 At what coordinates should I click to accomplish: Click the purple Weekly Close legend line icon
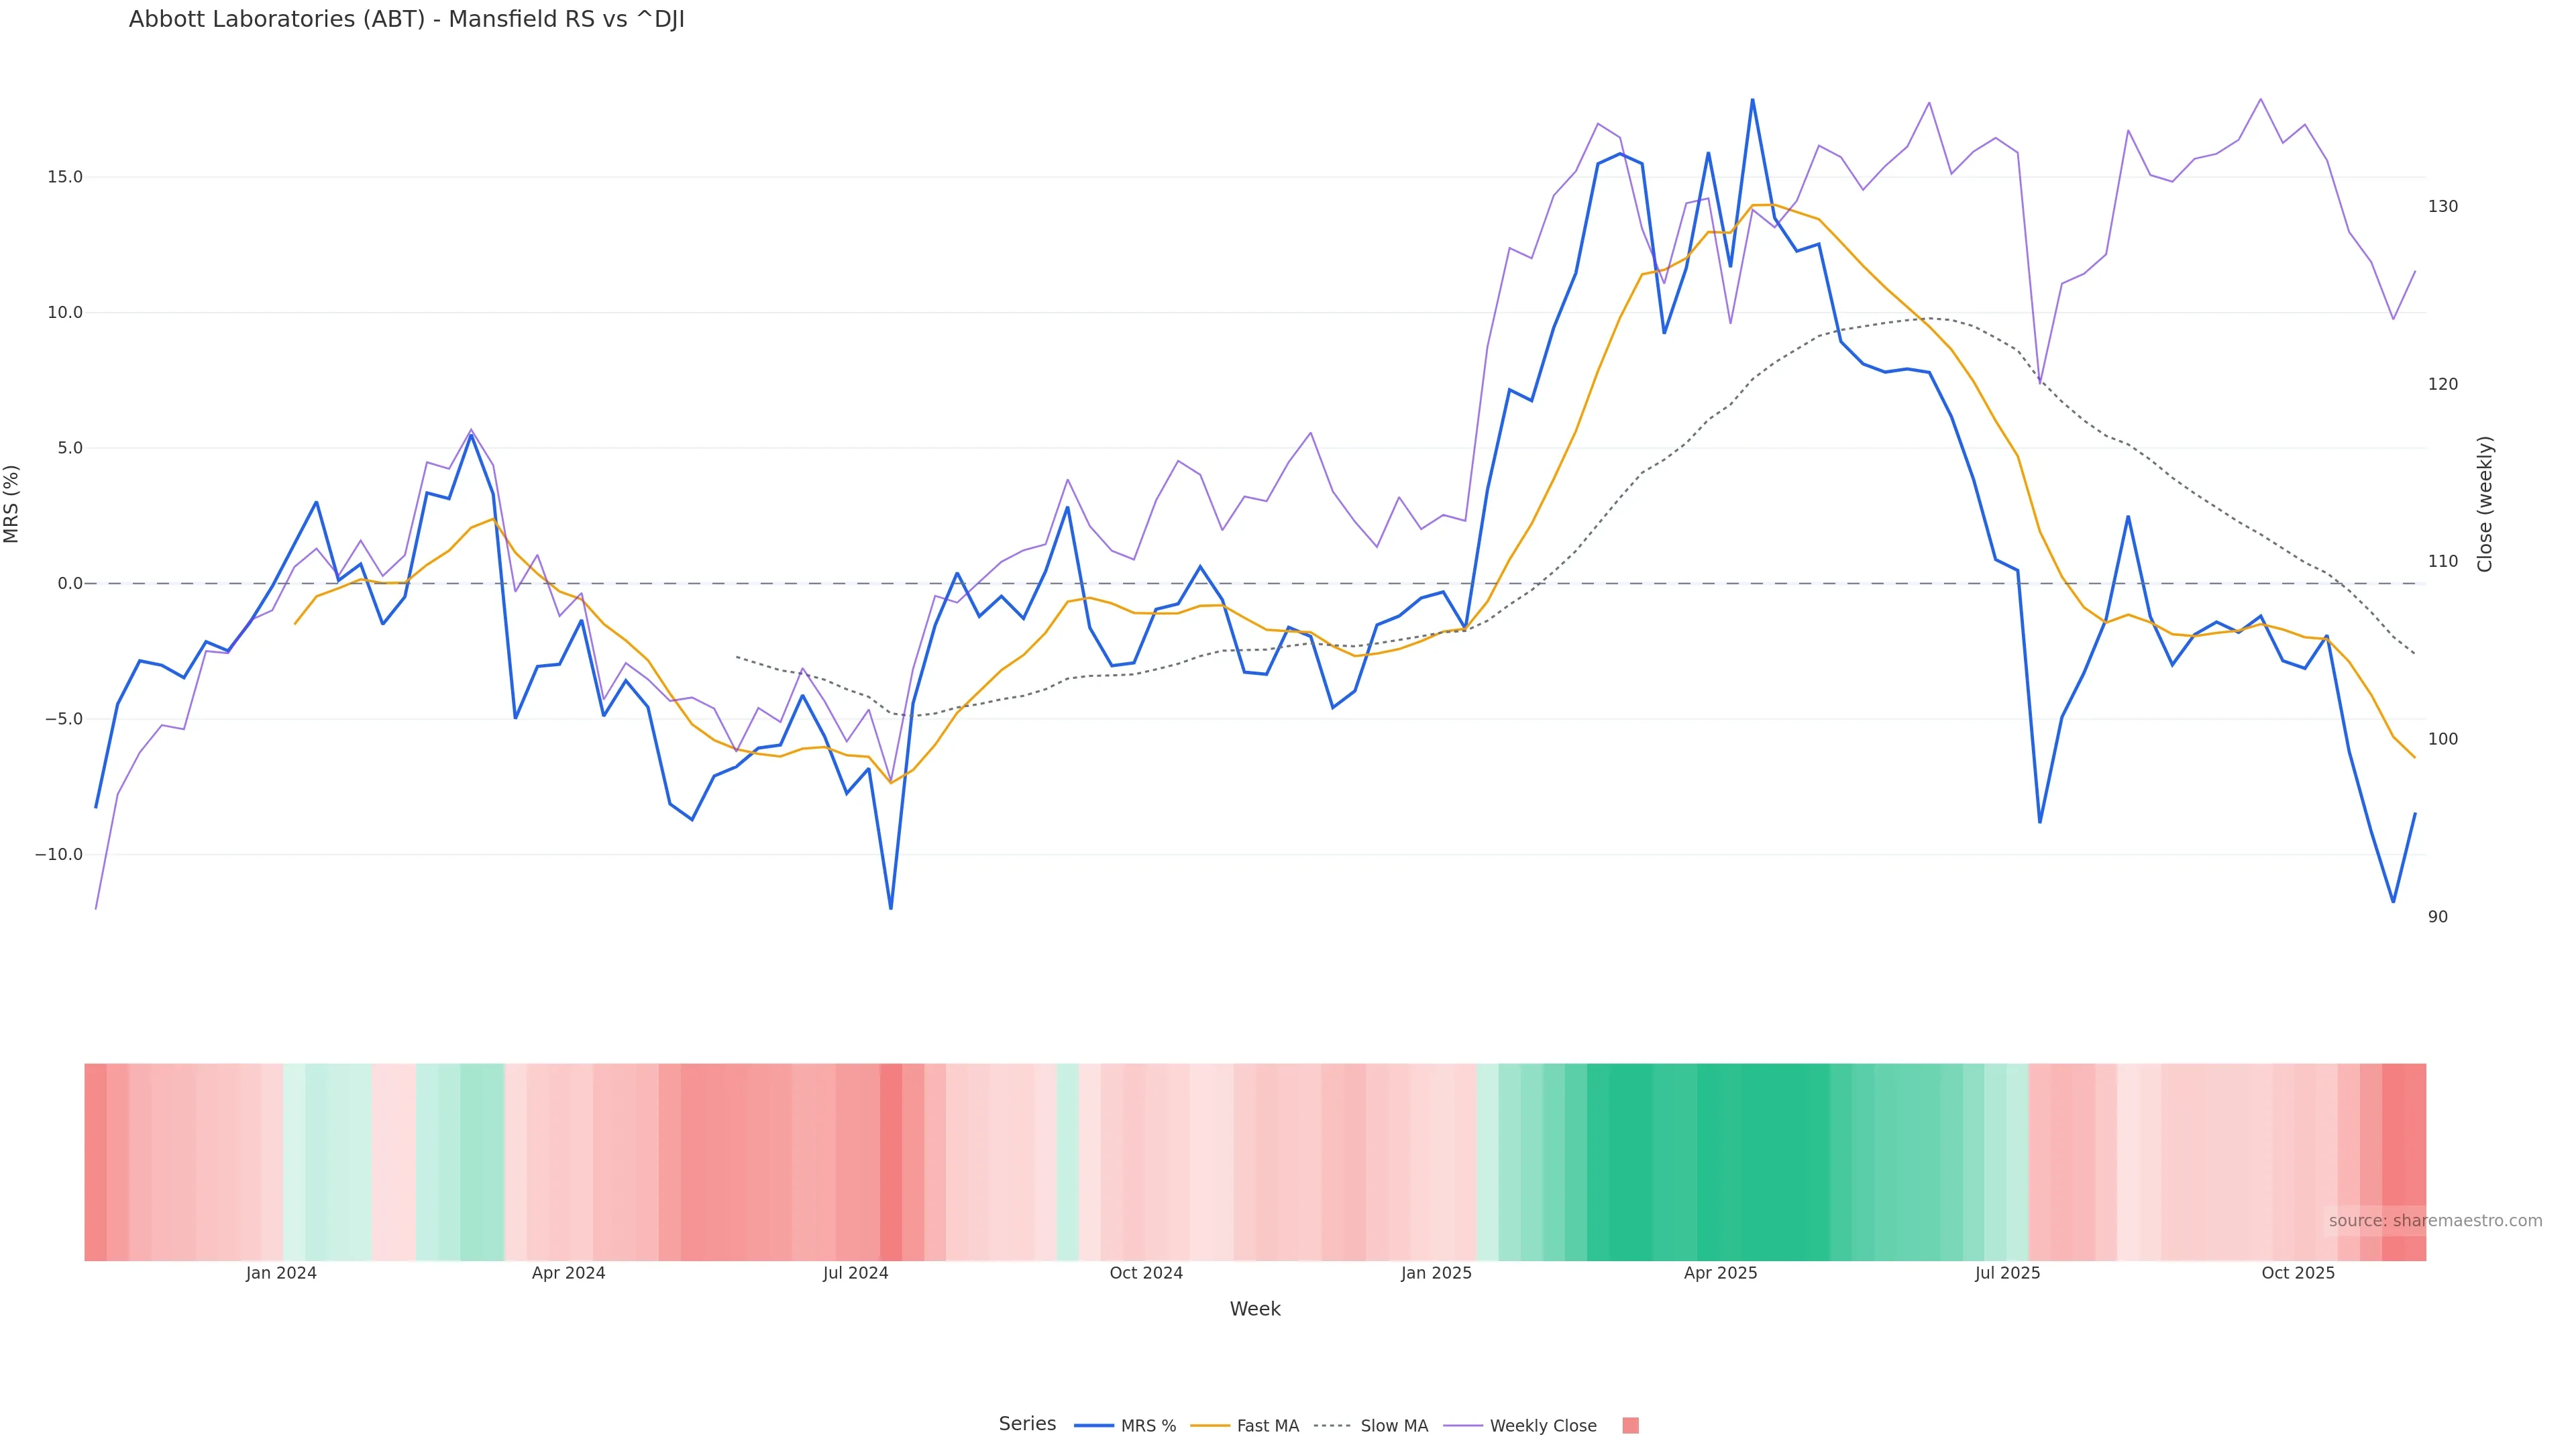(1462, 1426)
